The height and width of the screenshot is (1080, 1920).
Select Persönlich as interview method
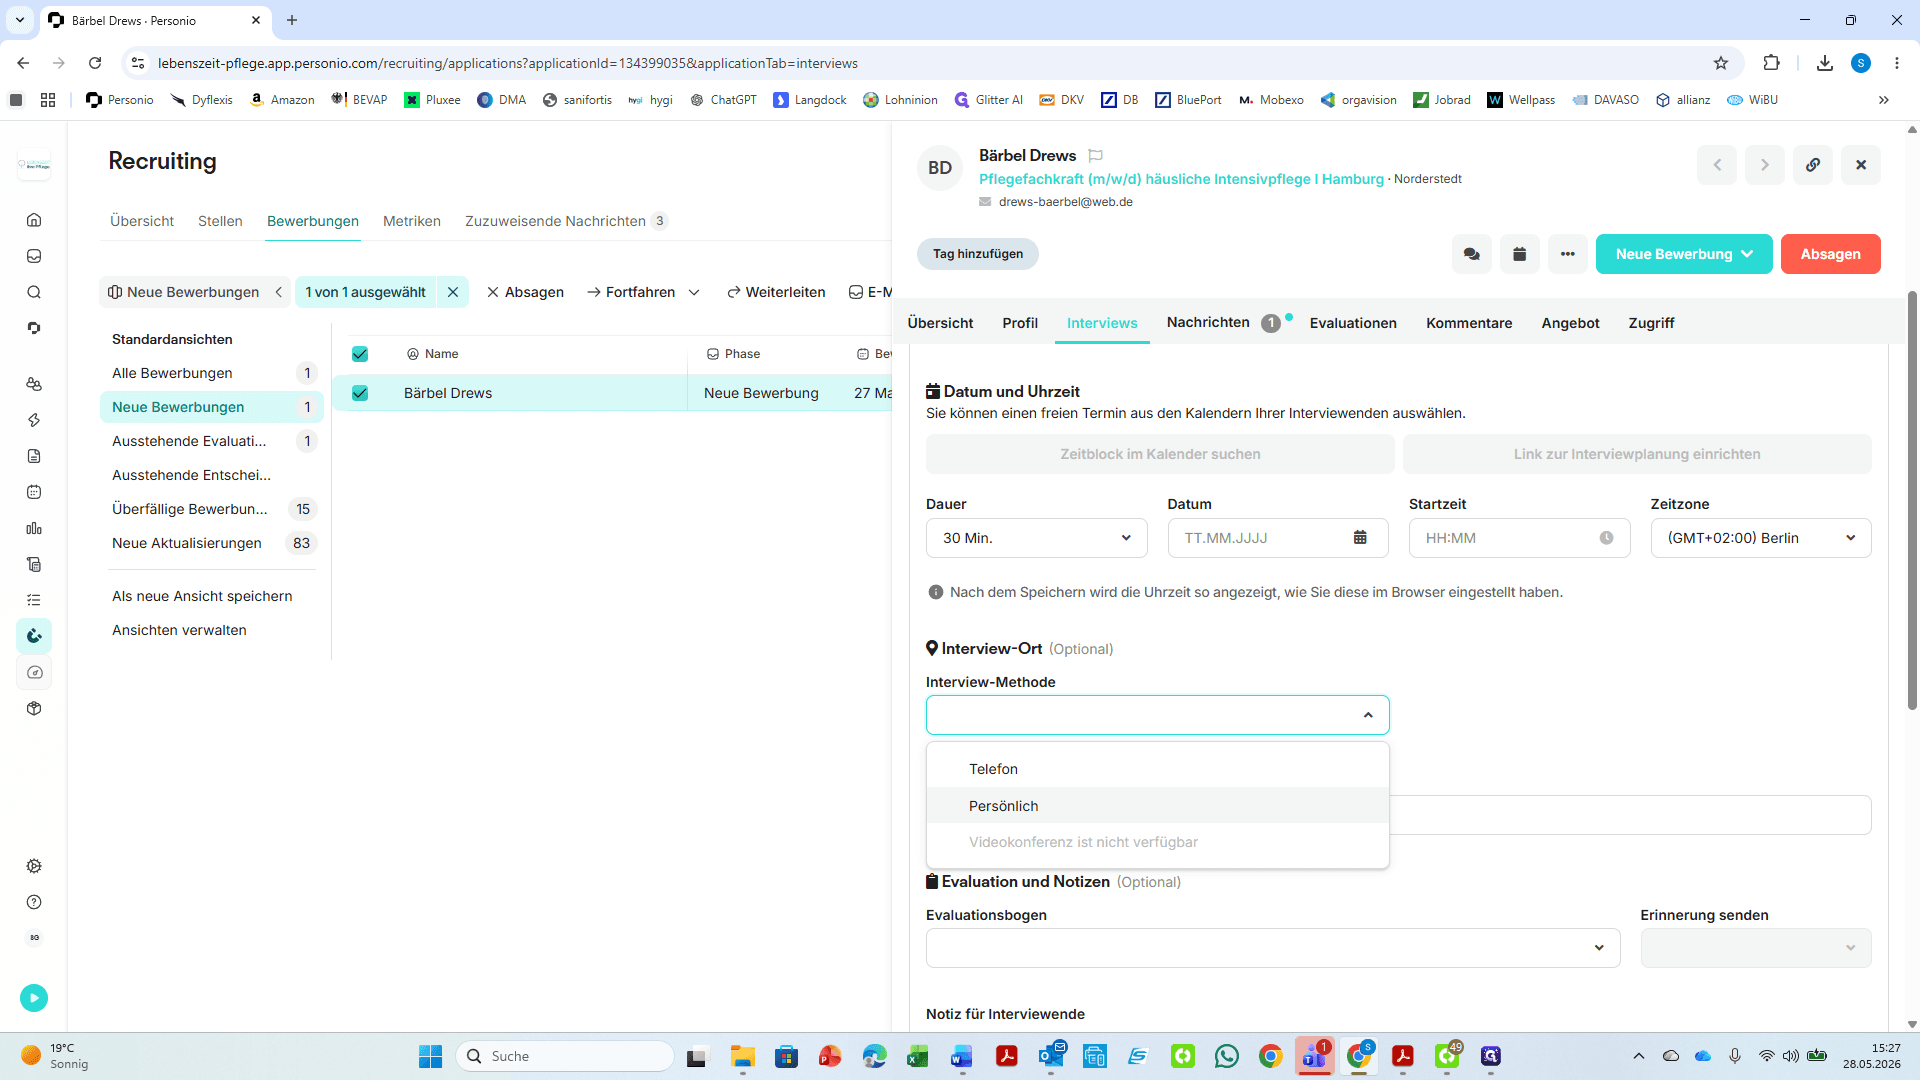tap(1158, 806)
